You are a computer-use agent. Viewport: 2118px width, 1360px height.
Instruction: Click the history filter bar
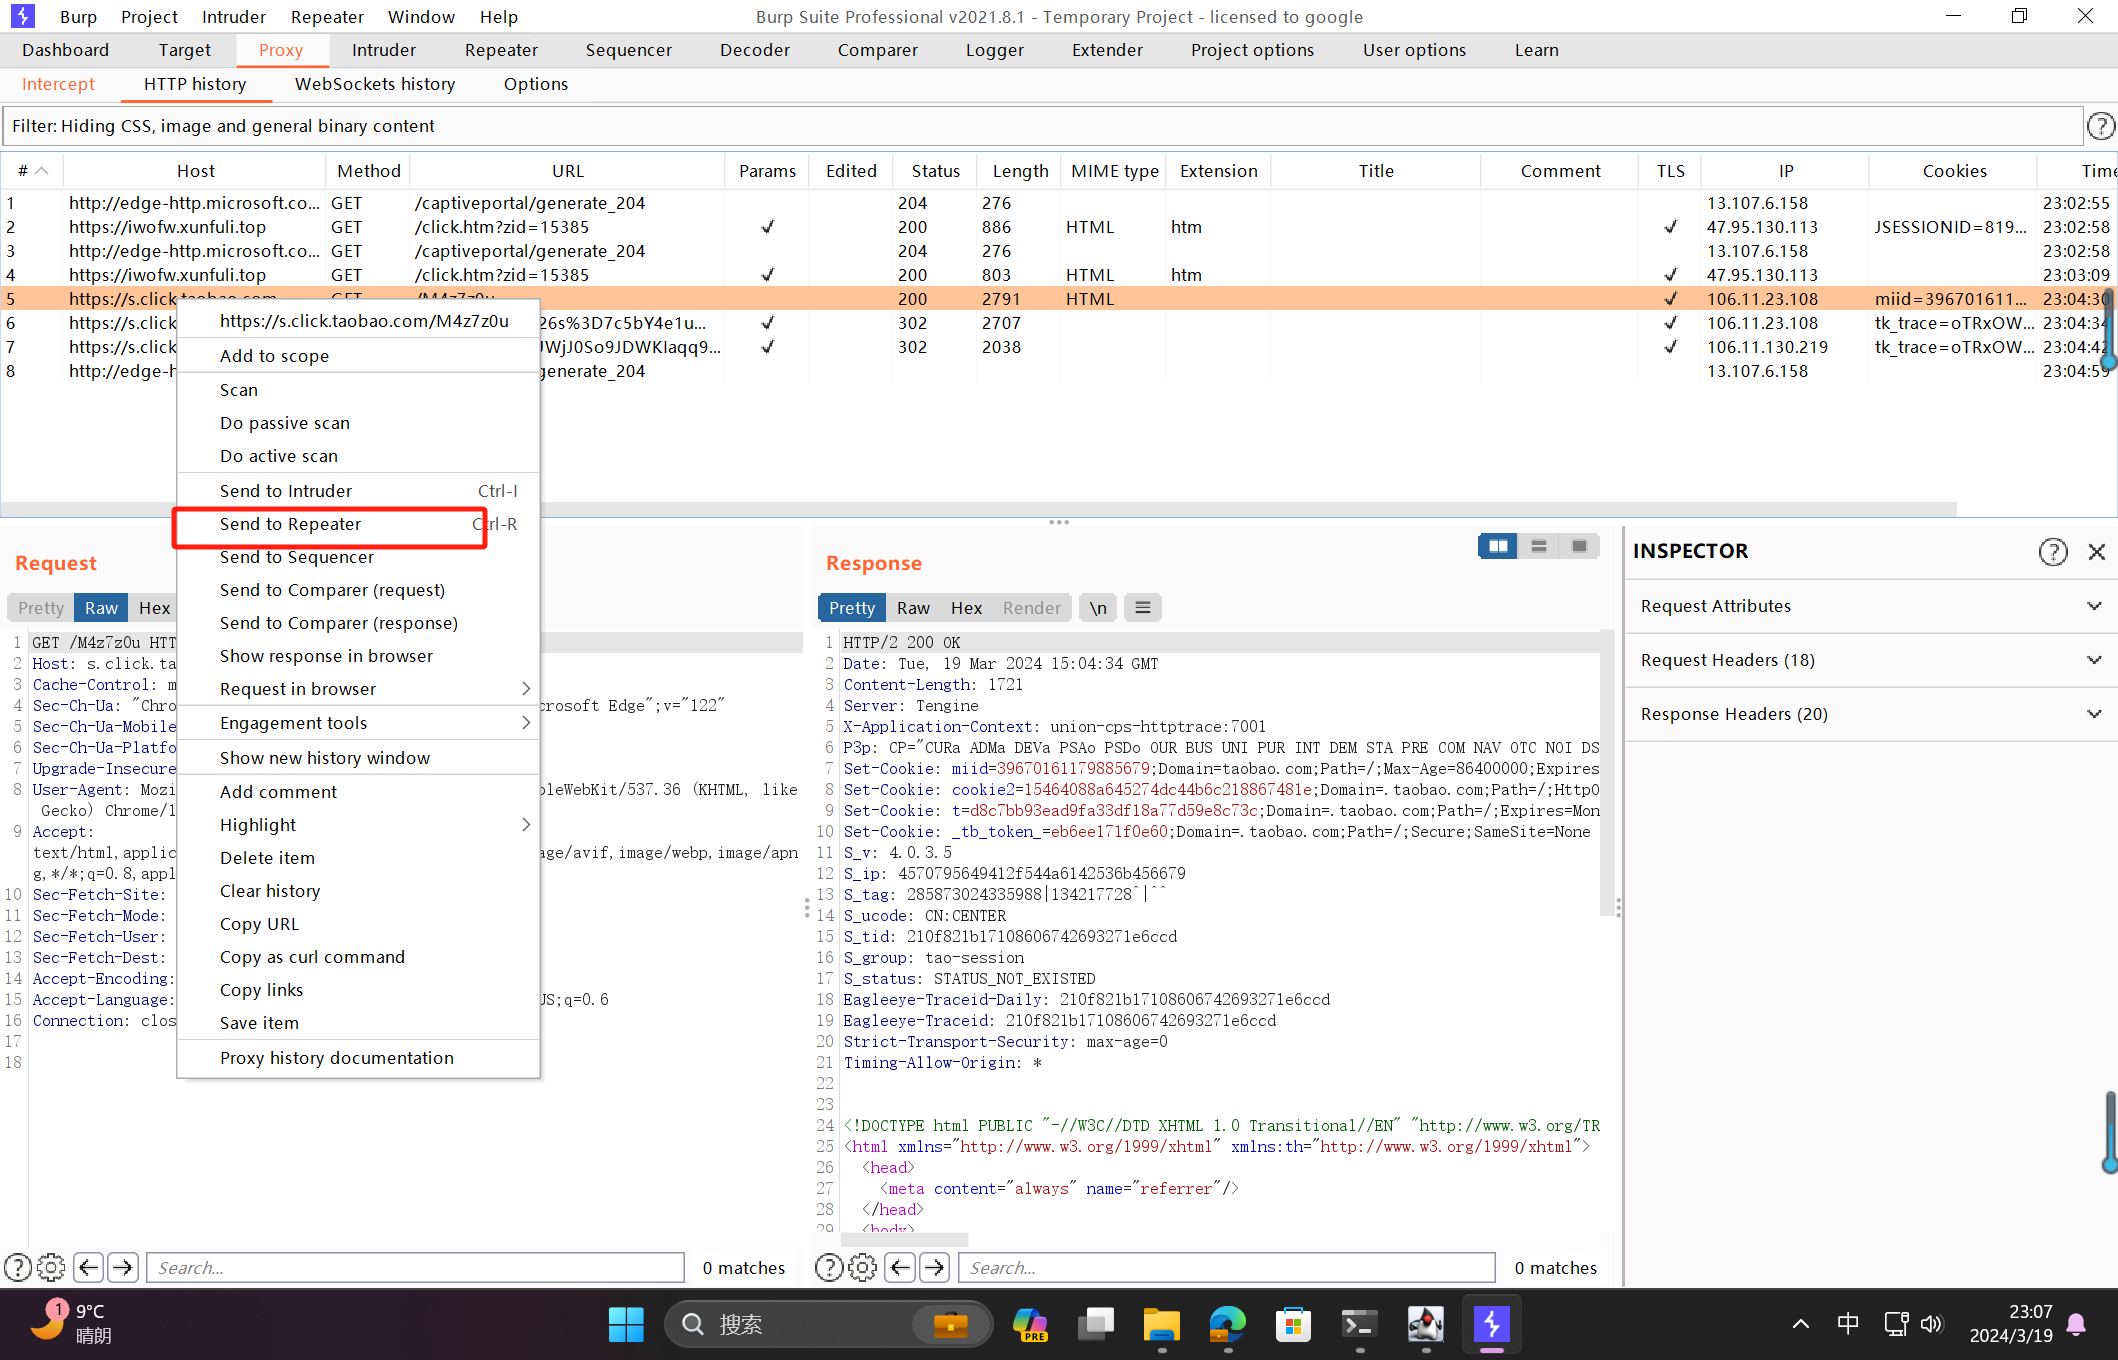point(1040,126)
